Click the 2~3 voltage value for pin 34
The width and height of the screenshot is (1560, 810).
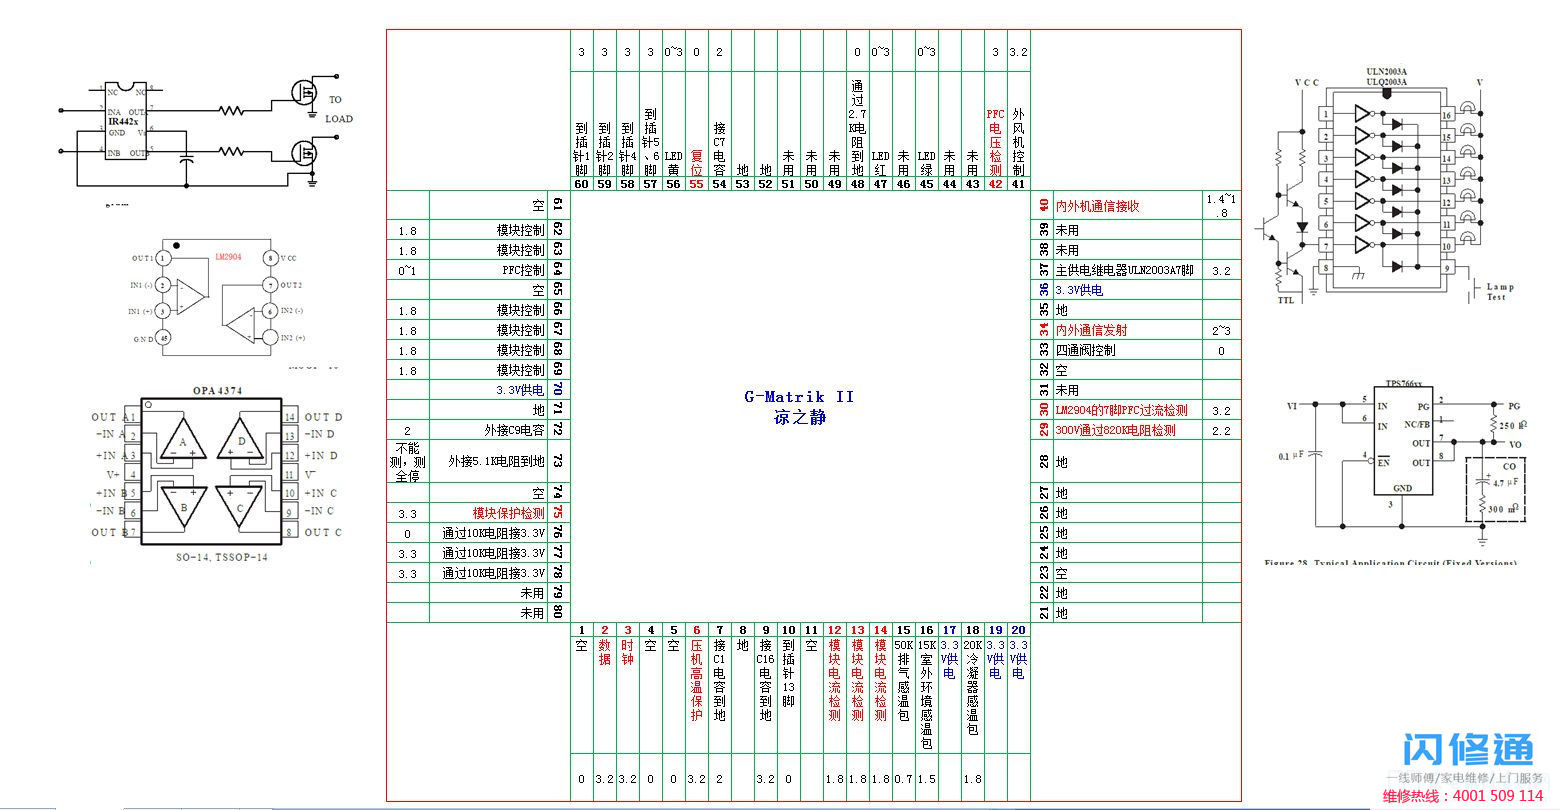[1221, 330]
